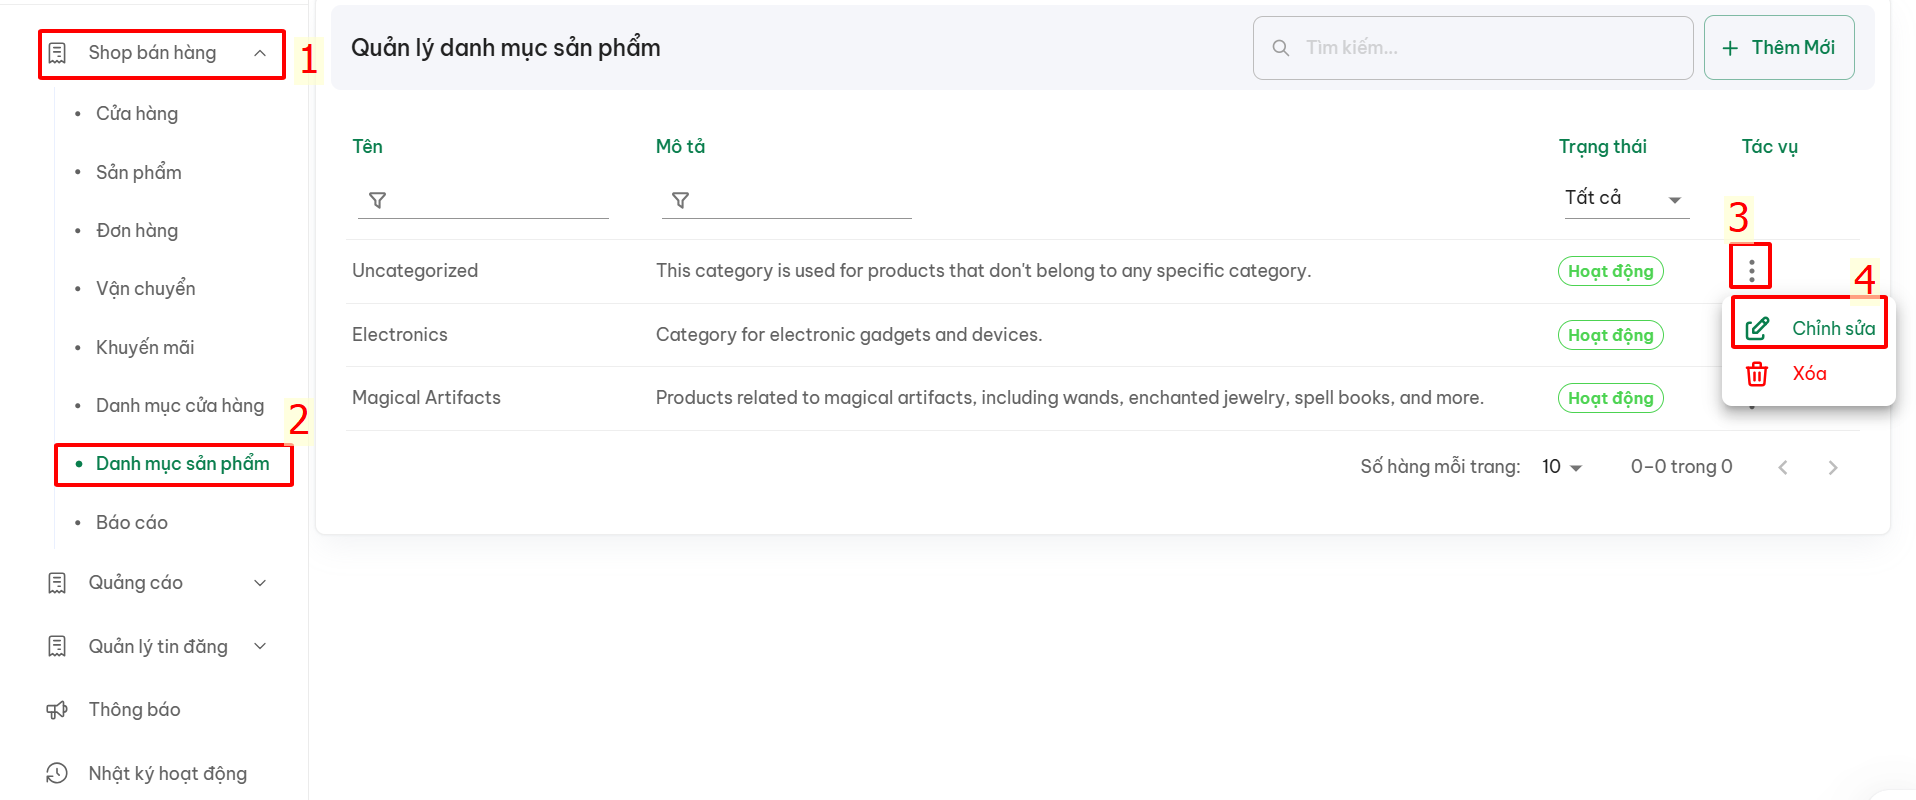Open Sản phẩm in sidebar
Screen dimensions: 1916x800
(139, 172)
